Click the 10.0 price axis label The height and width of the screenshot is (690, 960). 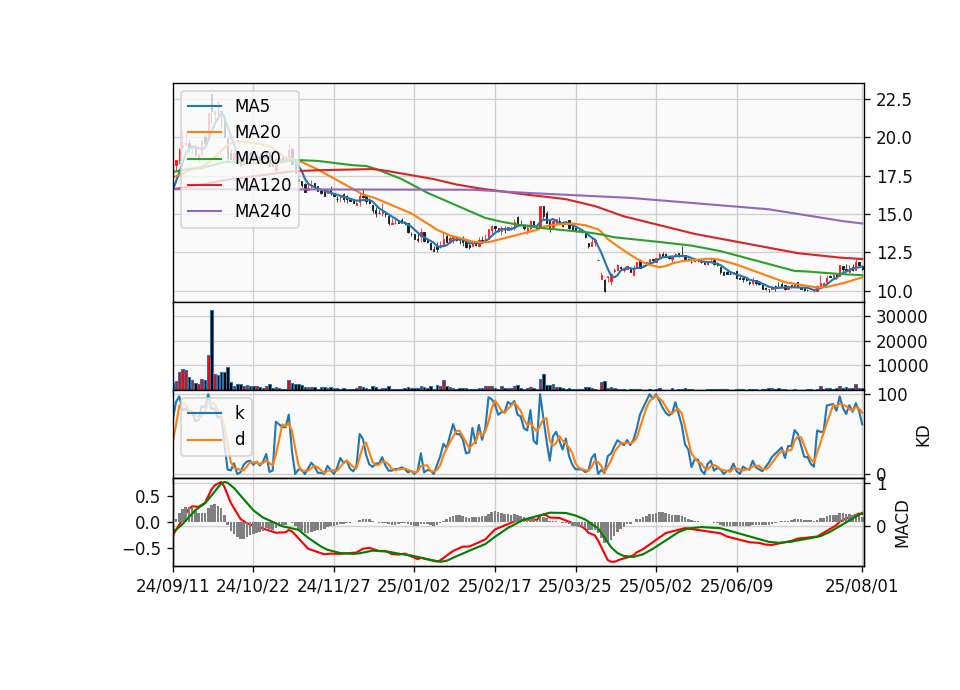(894, 292)
